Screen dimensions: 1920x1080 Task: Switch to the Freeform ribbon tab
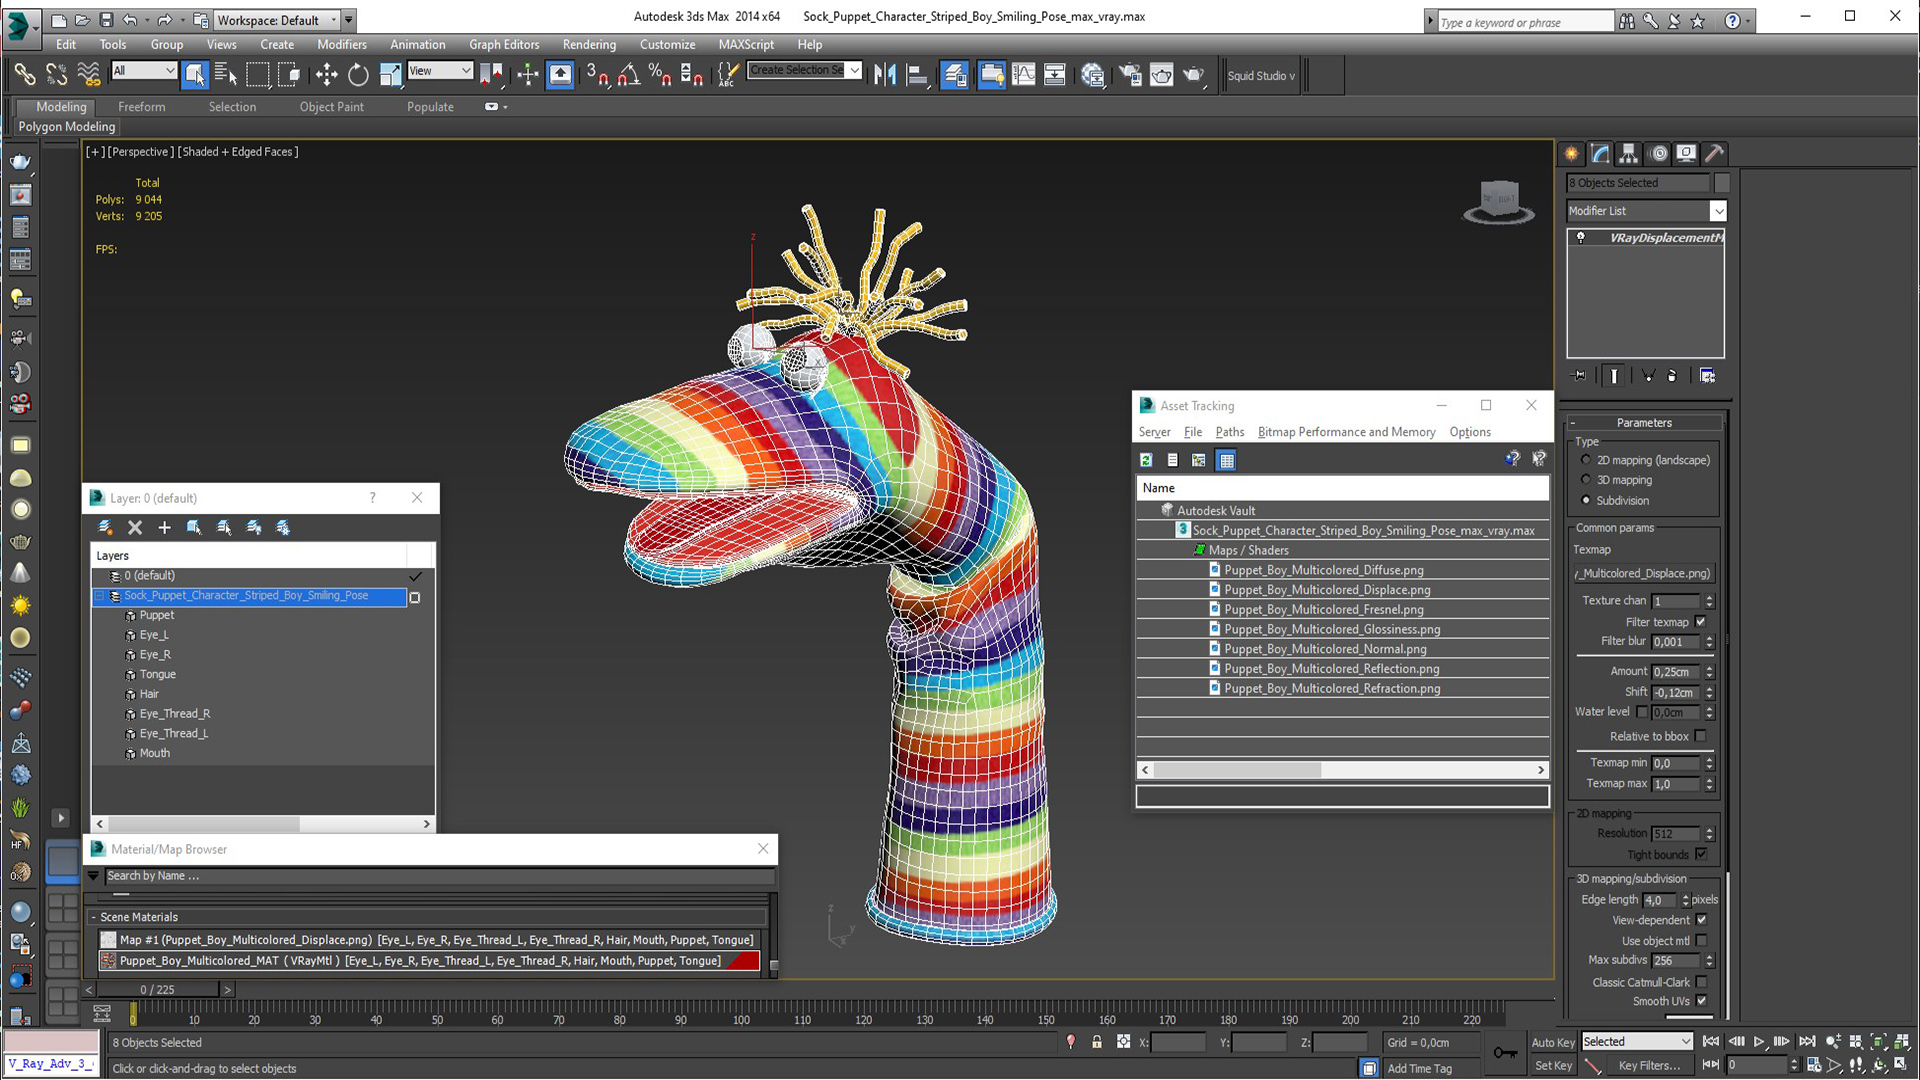point(141,107)
